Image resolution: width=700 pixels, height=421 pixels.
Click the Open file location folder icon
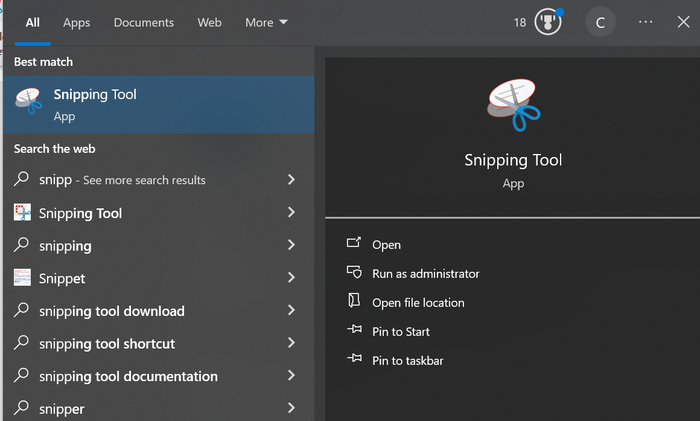tap(353, 302)
